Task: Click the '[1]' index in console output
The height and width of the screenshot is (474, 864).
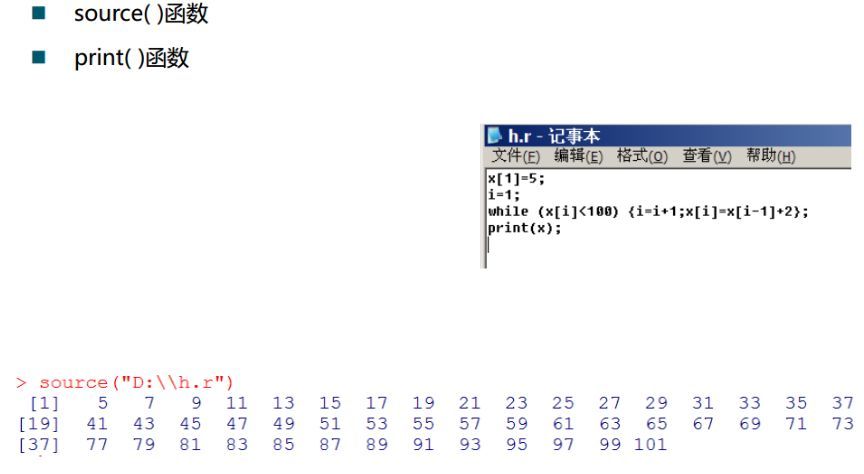Action: pyautogui.click(x=44, y=403)
